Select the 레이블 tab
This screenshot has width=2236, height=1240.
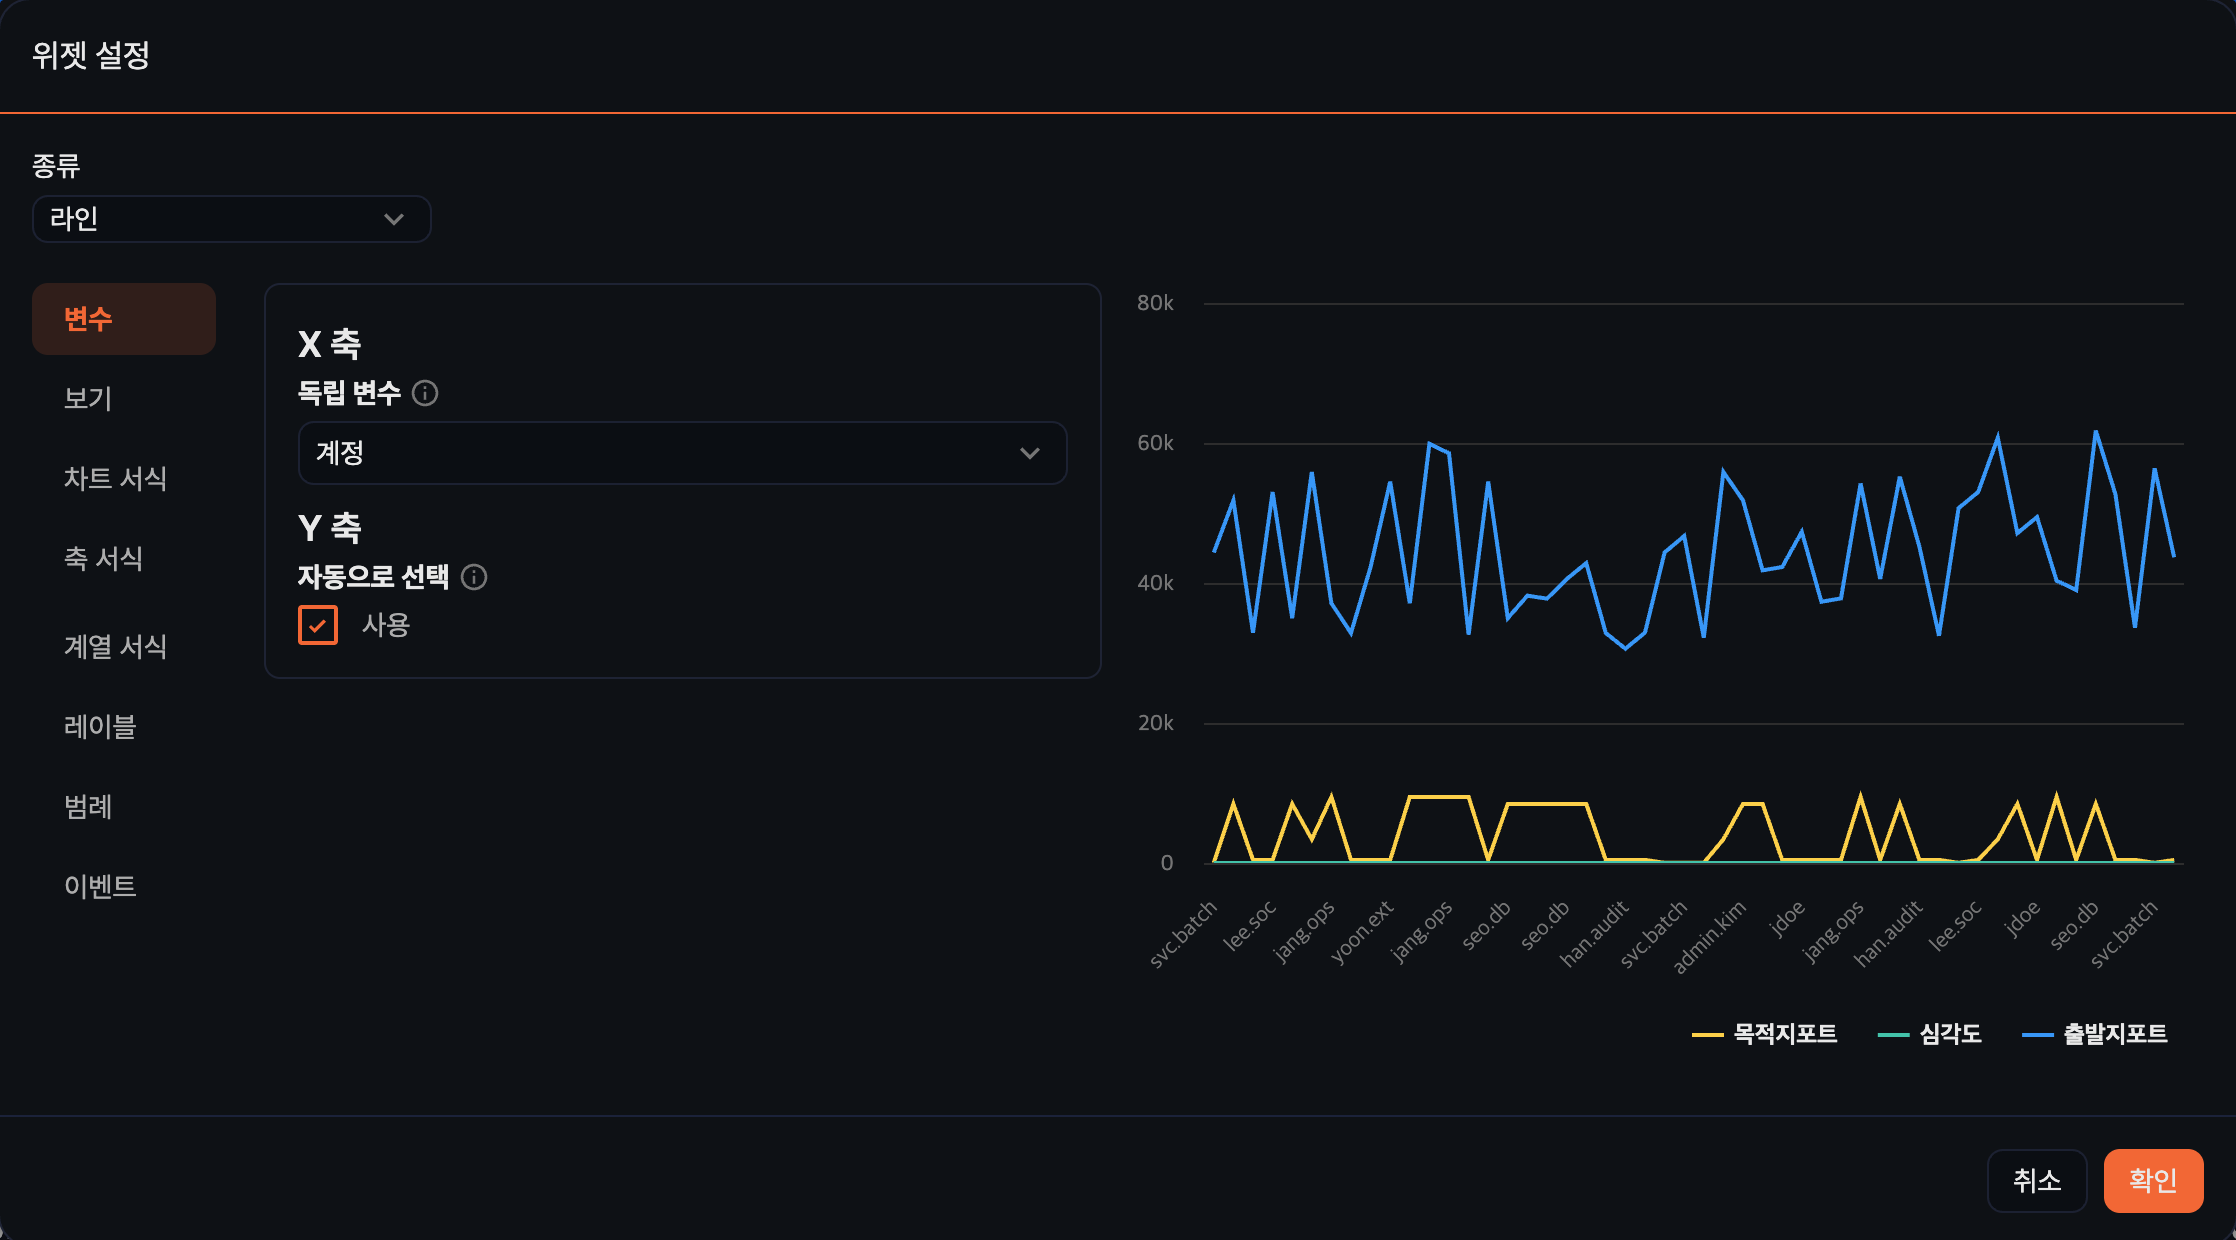tap(100, 727)
